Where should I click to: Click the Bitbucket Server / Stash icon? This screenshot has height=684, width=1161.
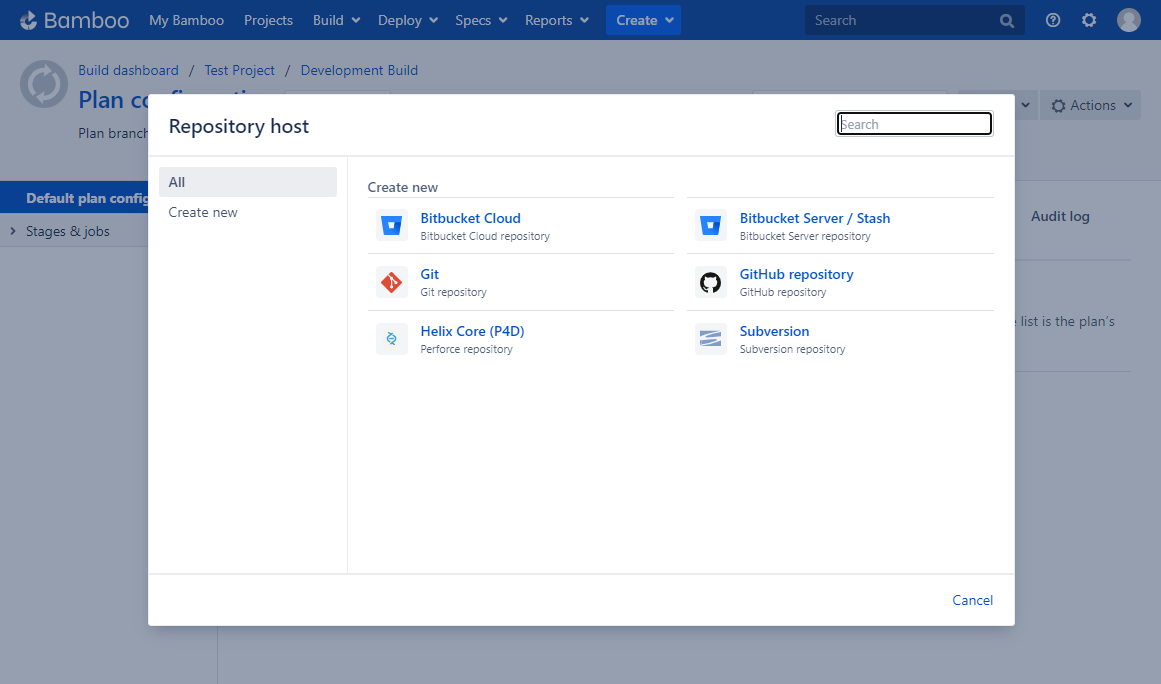711,226
